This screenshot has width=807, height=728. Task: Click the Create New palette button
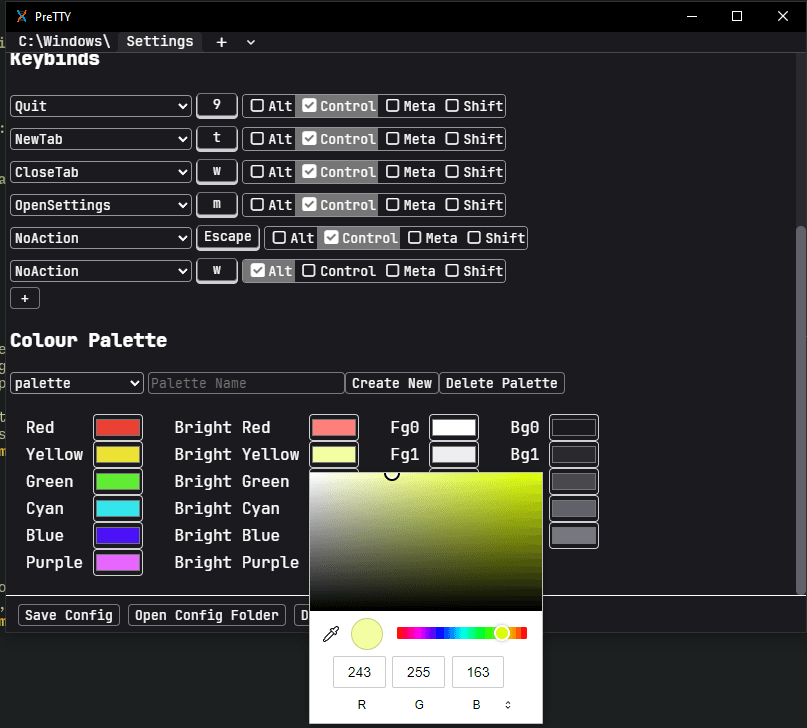point(391,383)
